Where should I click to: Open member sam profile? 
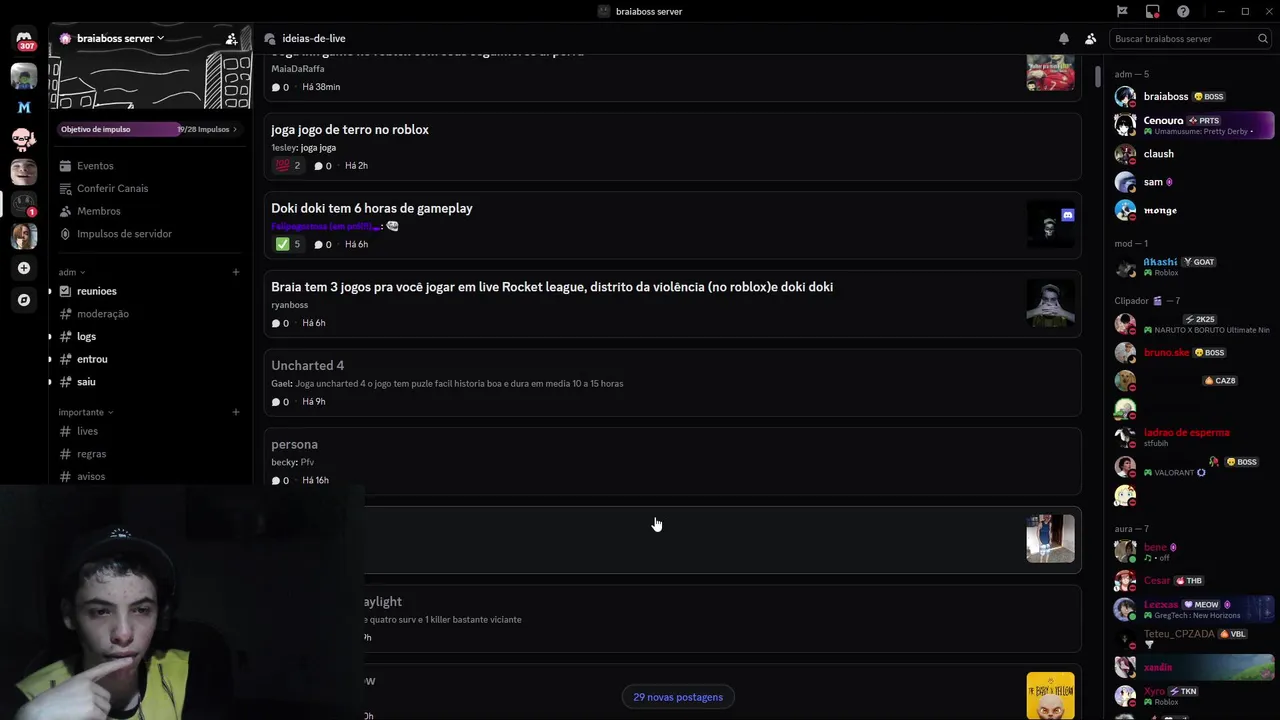coord(1193,182)
